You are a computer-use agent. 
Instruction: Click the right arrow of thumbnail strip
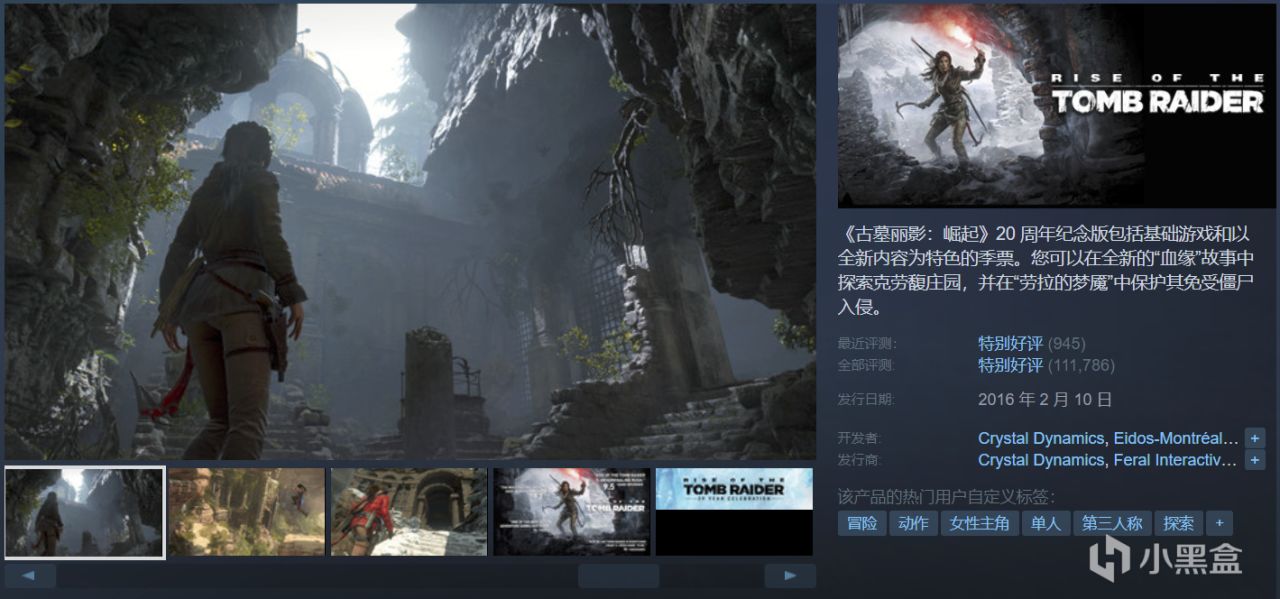(x=790, y=576)
